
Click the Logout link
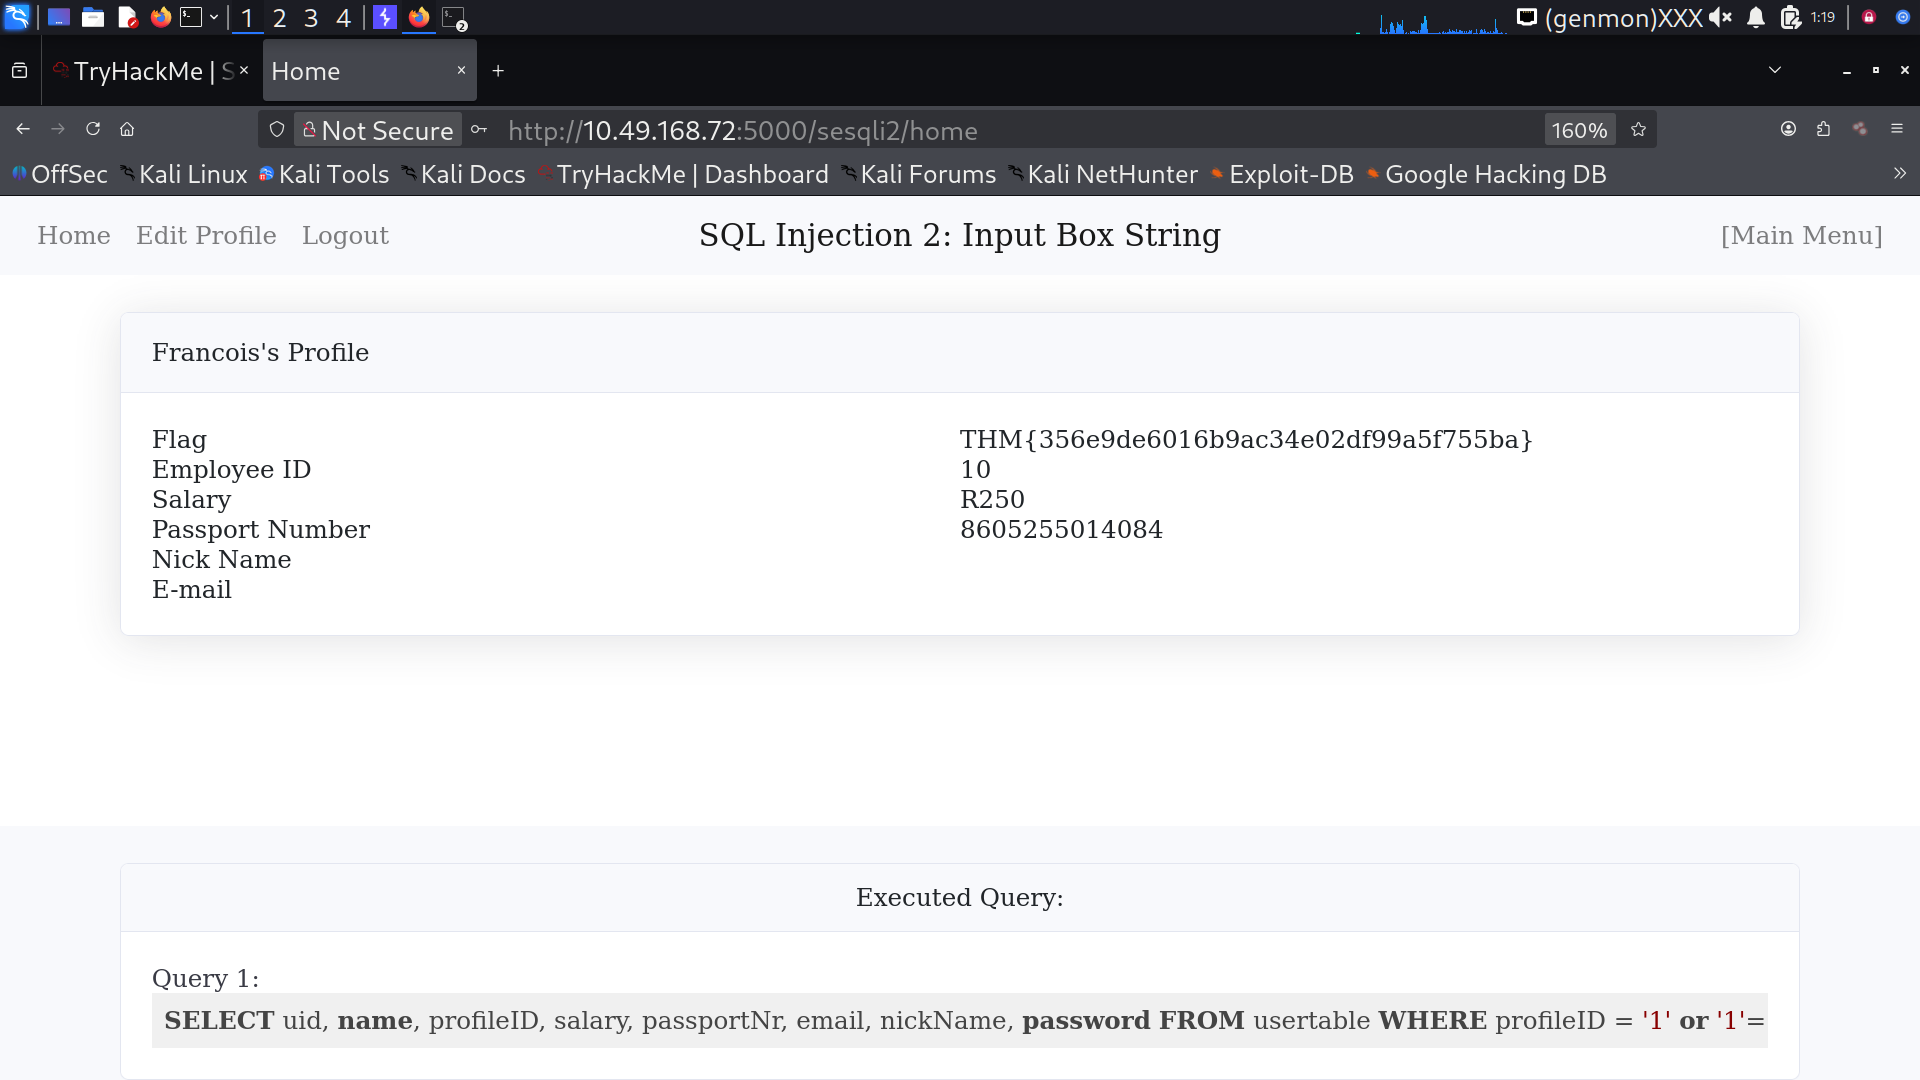pos(345,236)
